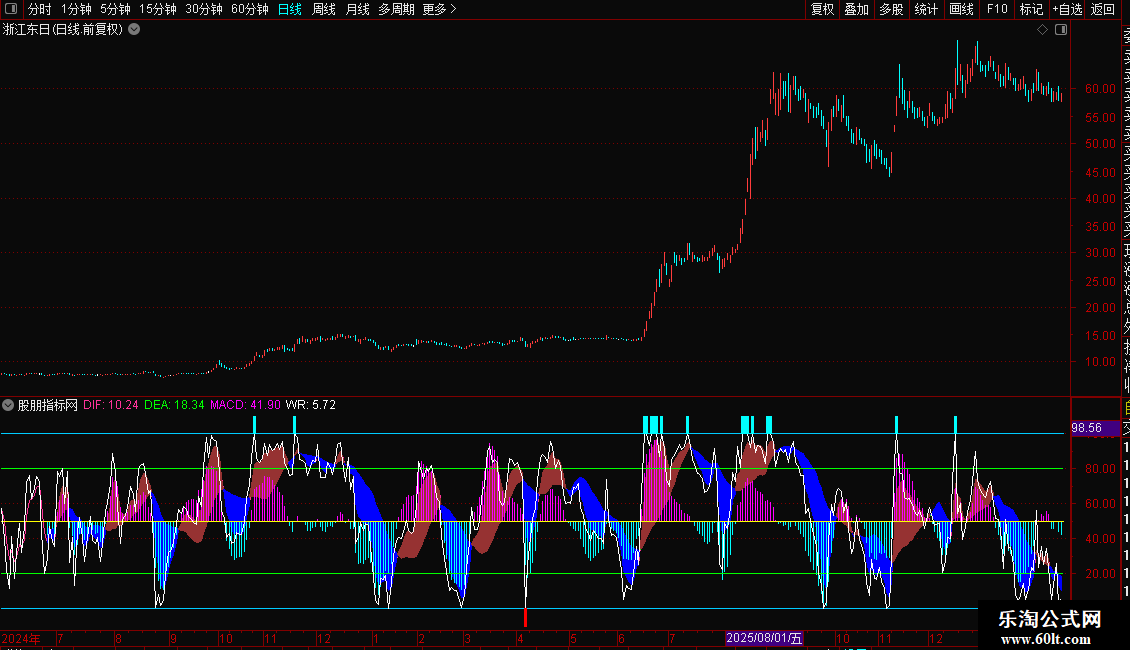This screenshot has height=650, width=1130.
Task: Click the 20.00 indicator axis label
Action: coord(1100,574)
